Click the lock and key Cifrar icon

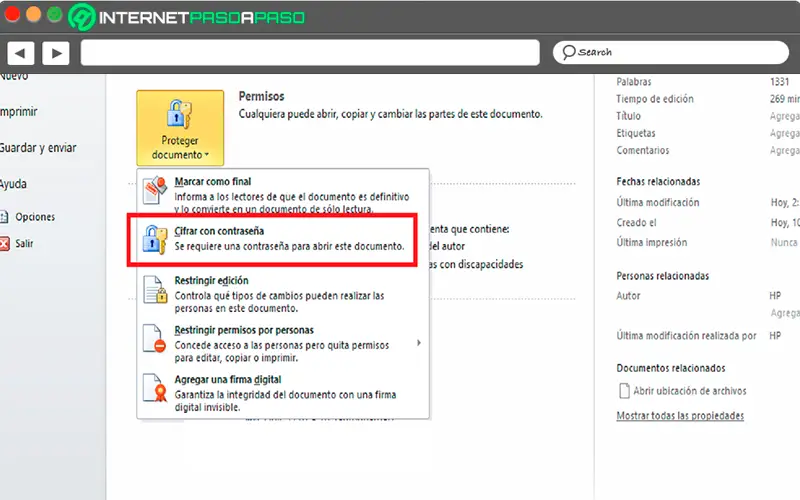pos(155,239)
